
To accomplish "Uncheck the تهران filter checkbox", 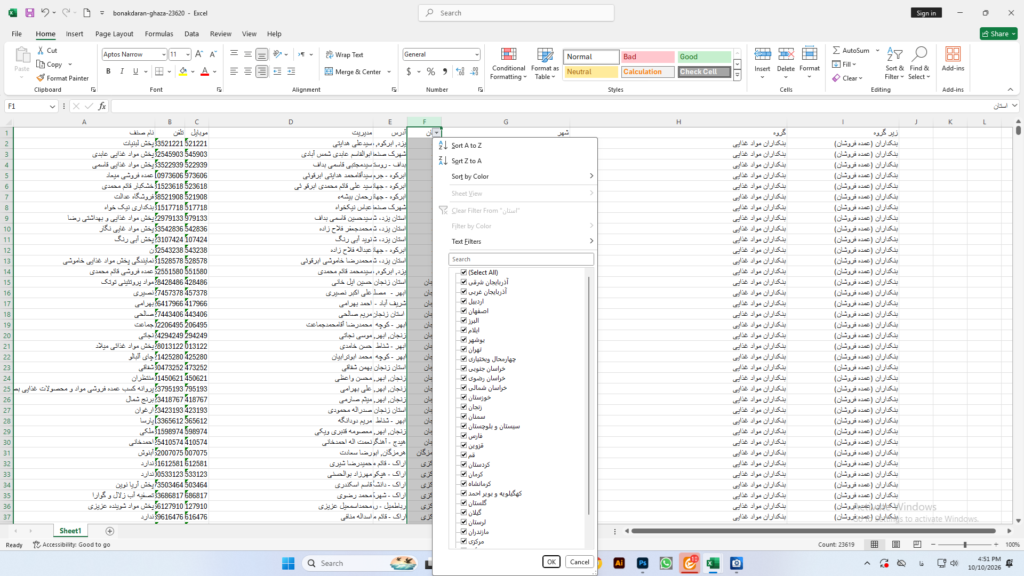I will pyautogui.click(x=464, y=349).
